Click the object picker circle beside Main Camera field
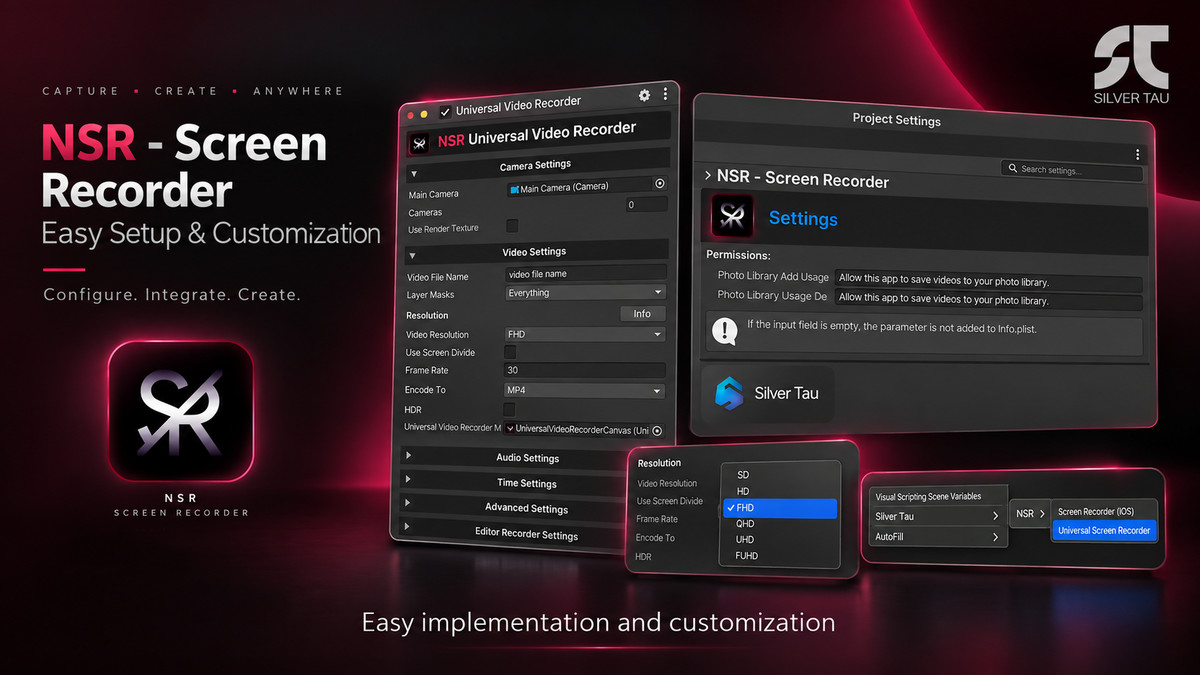This screenshot has width=1200, height=675. [x=659, y=184]
